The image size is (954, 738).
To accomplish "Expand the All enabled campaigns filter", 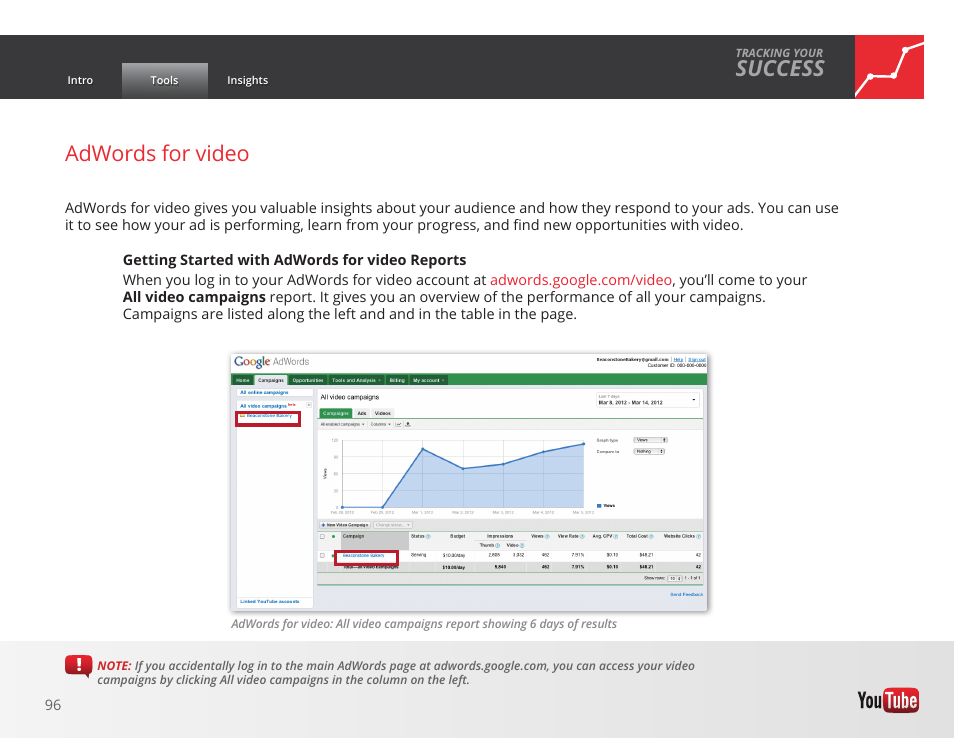I will [x=343, y=424].
